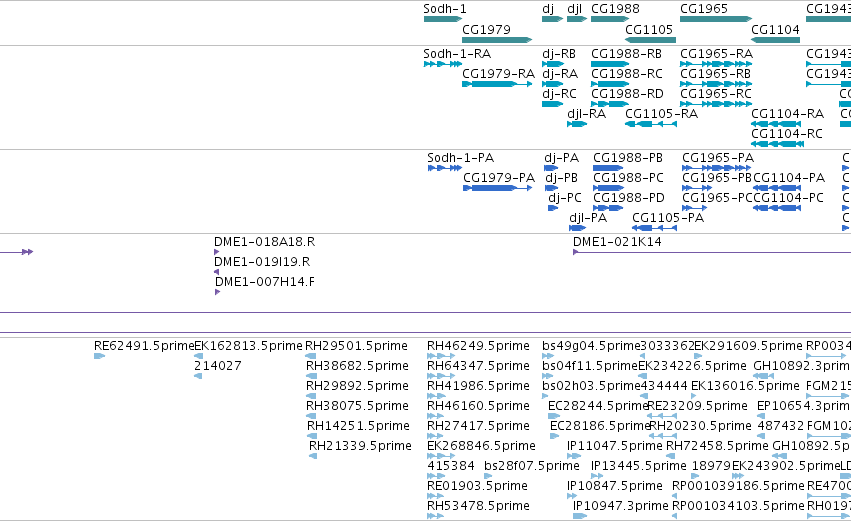The width and height of the screenshot is (851, 521).
Task: Select transcript CG1104-RA
Action: pos(776,124)
